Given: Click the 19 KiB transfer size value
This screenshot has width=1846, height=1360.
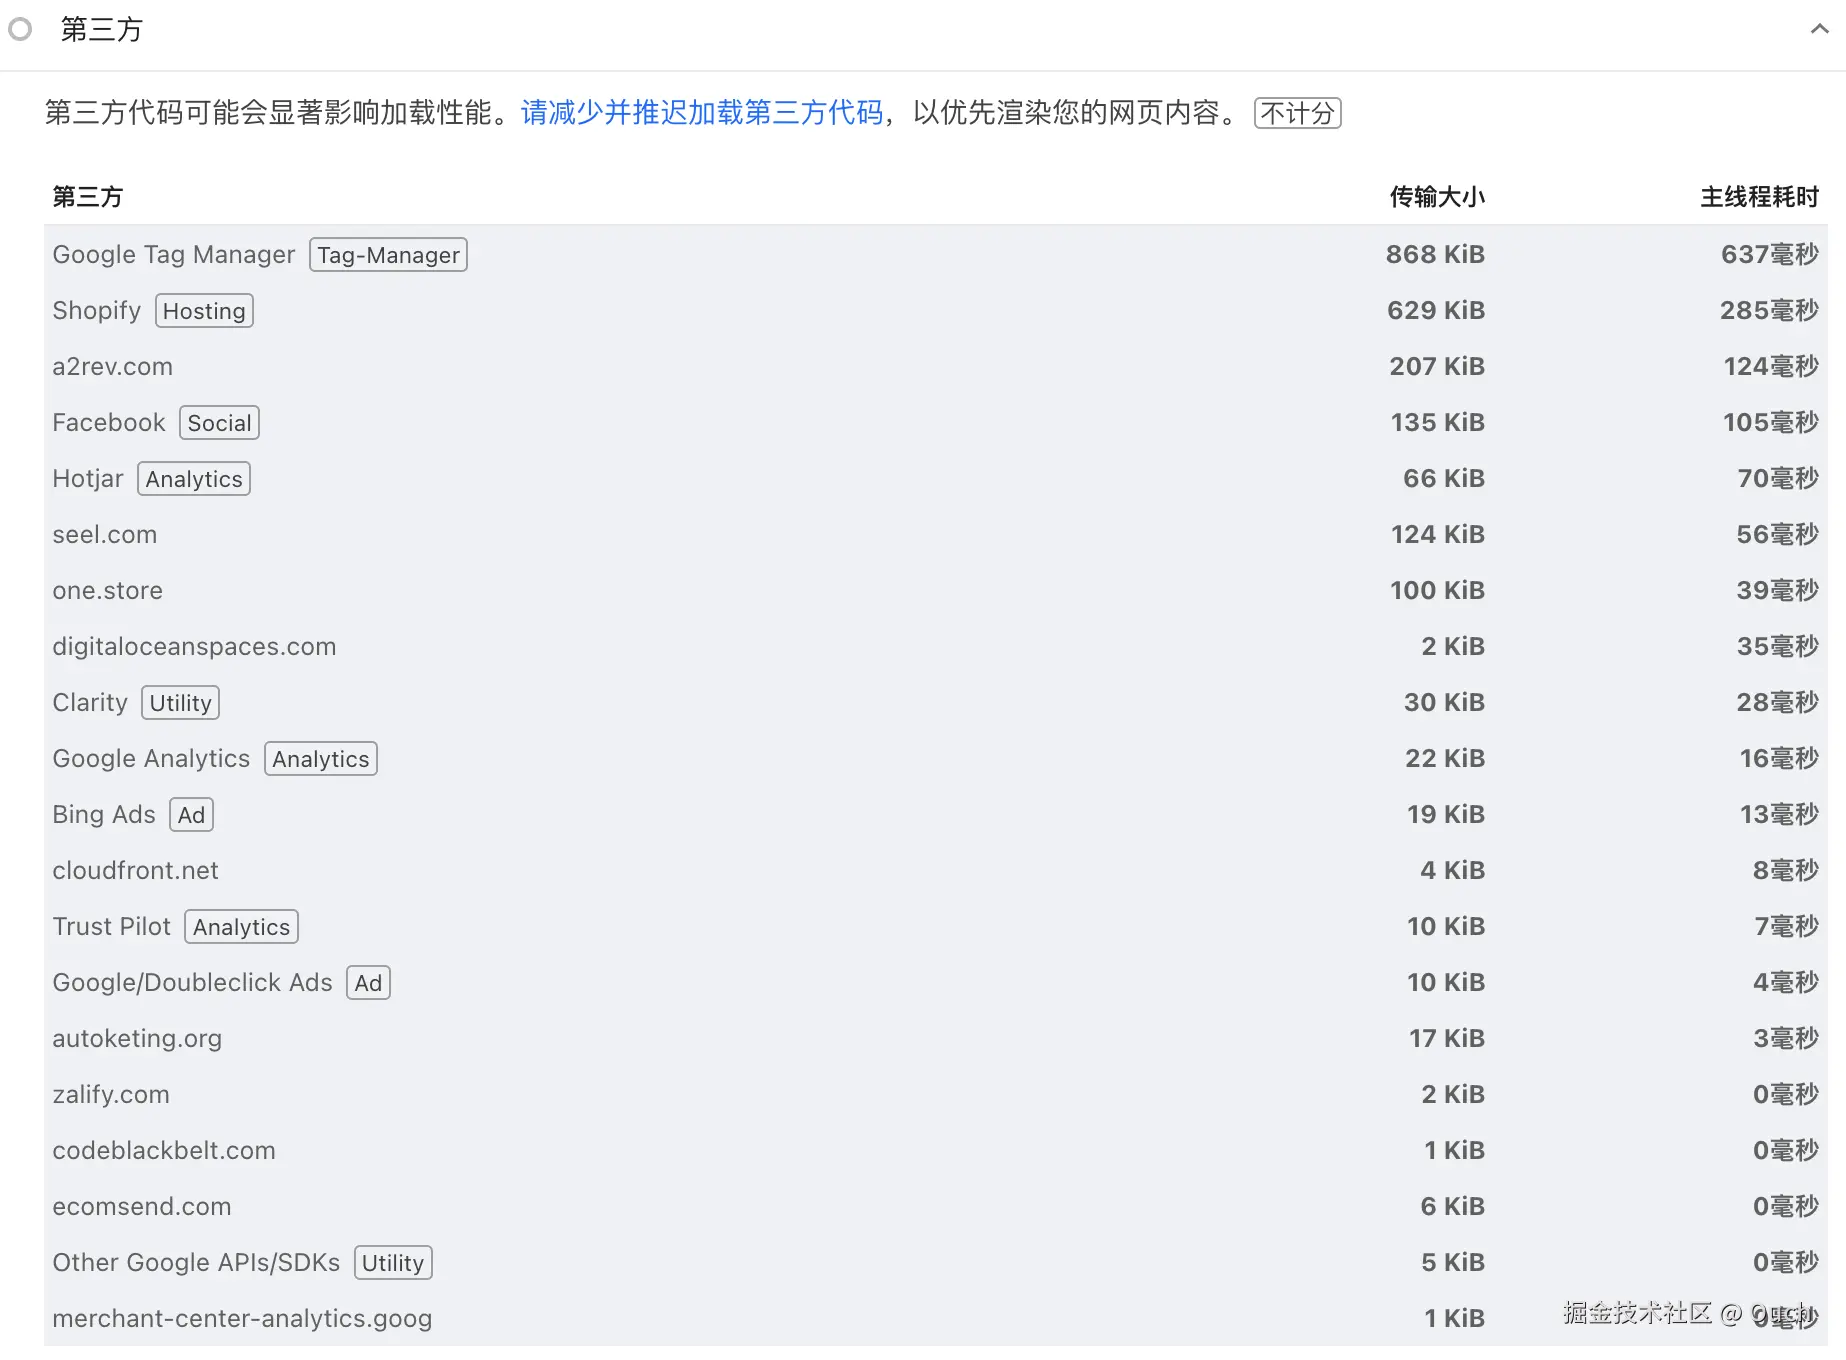Looking at the screenshot, I should click(x=1446, y=815).
